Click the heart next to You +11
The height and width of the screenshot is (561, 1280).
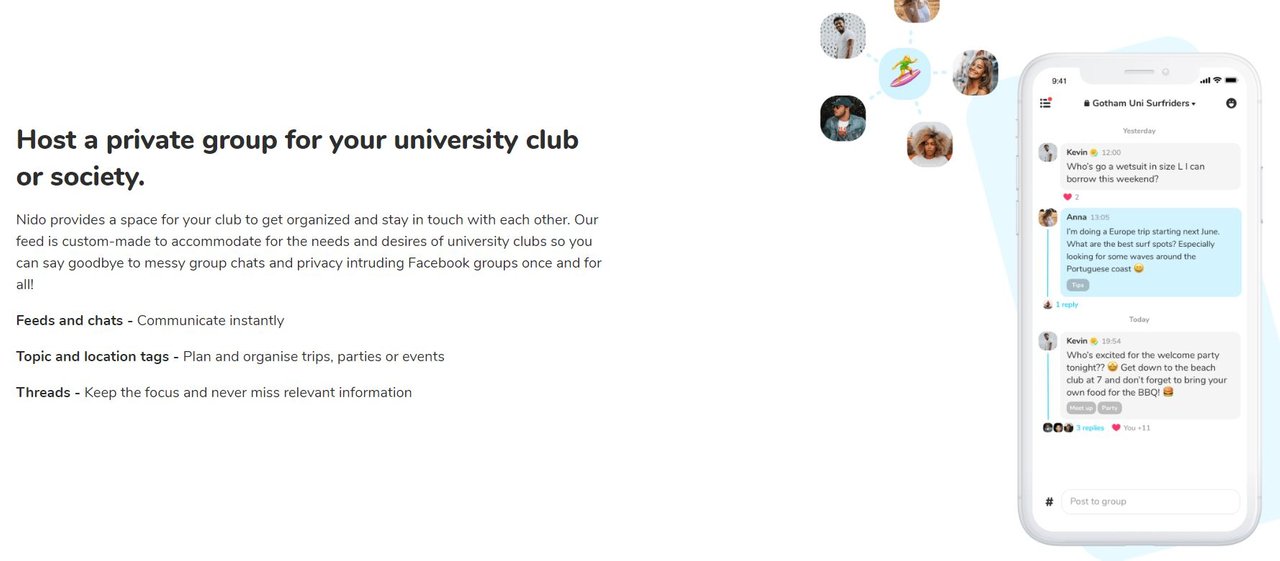pos(1116,428)
